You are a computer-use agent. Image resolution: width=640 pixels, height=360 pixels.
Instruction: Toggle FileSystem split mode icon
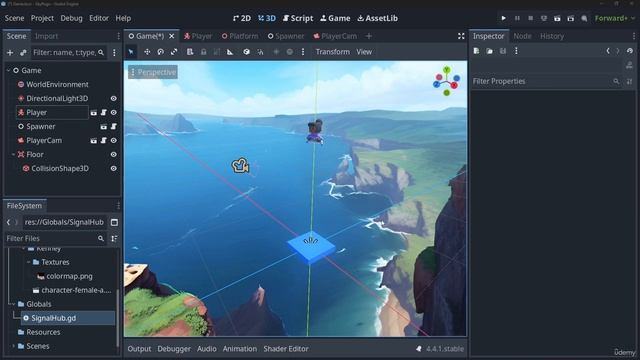pyautogui.click(x=114, y=222)
